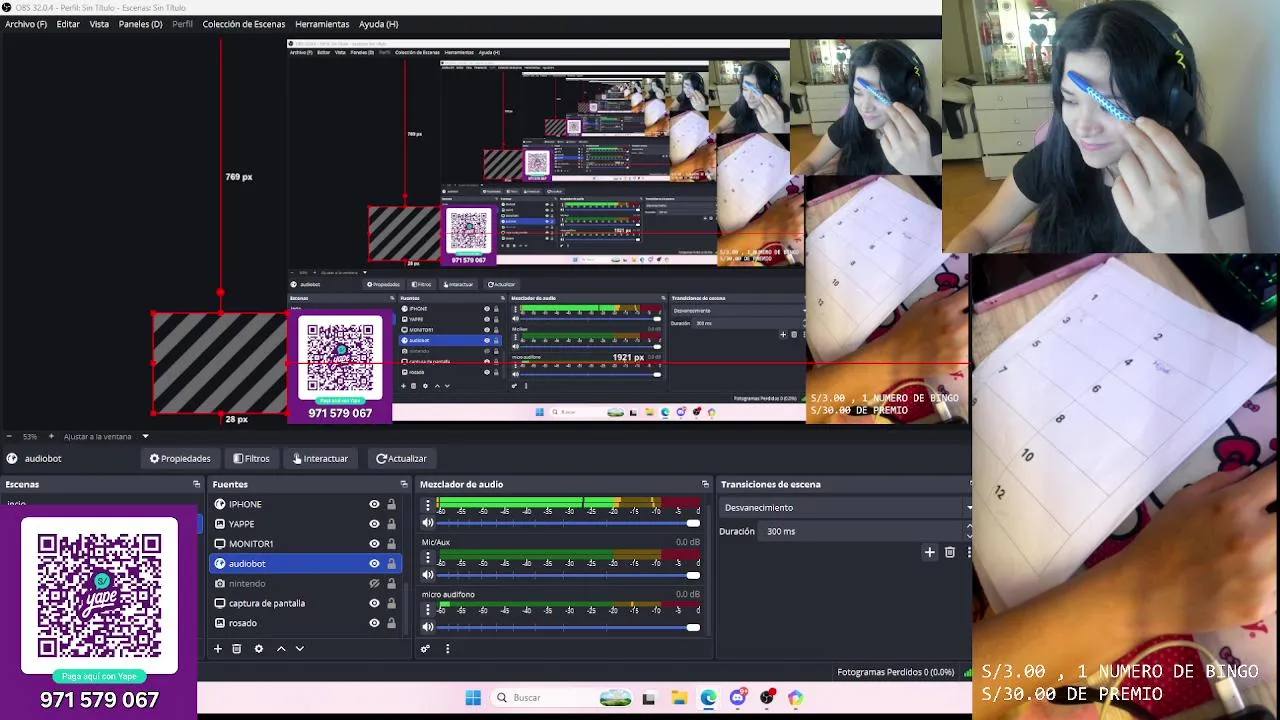The height and width of the screenshot is (720, 1280).
Task: Open first mixer channel options dots
Action: click(x=427, y=505)
